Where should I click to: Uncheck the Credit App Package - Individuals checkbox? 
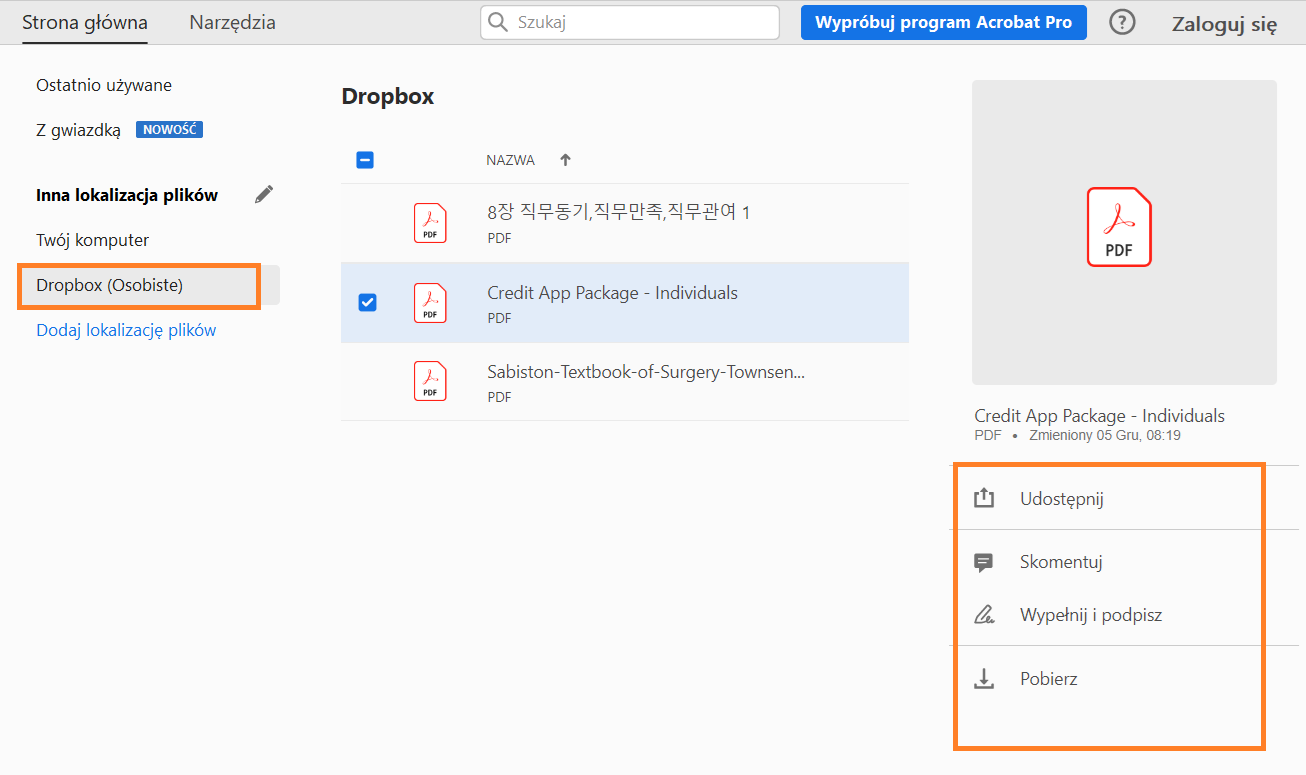pos(367,302)
